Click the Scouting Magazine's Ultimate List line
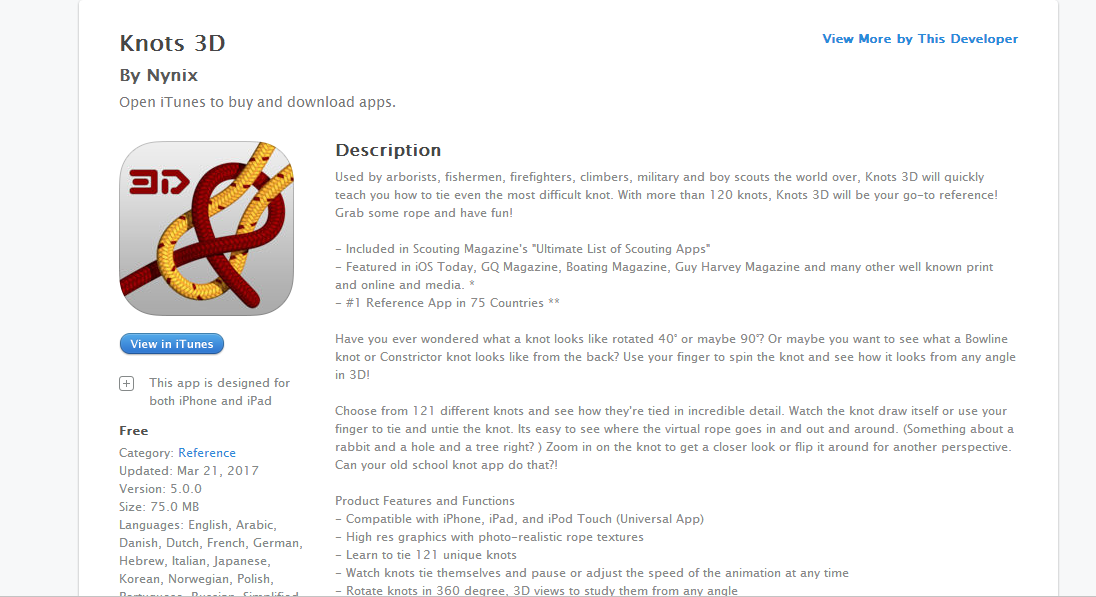Screen dimensions: 1096x597 tap(523, 249)
